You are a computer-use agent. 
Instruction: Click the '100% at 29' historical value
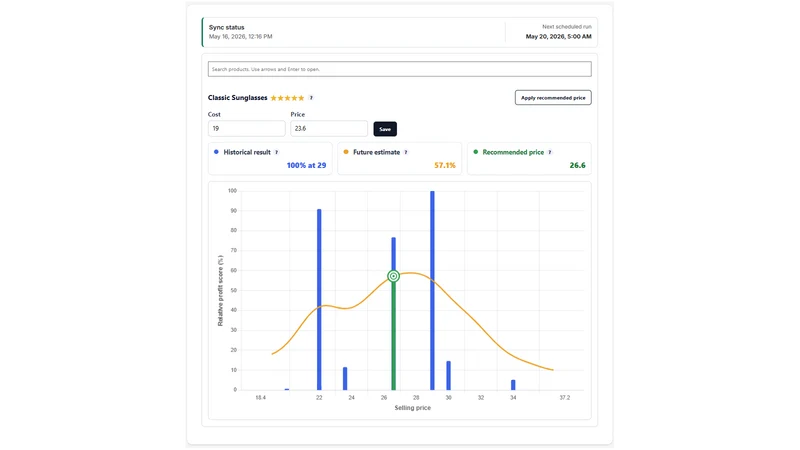click(306, 165)
